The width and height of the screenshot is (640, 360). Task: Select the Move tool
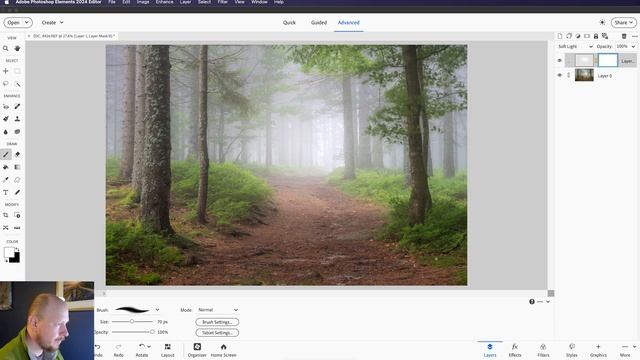coord(6,71)
